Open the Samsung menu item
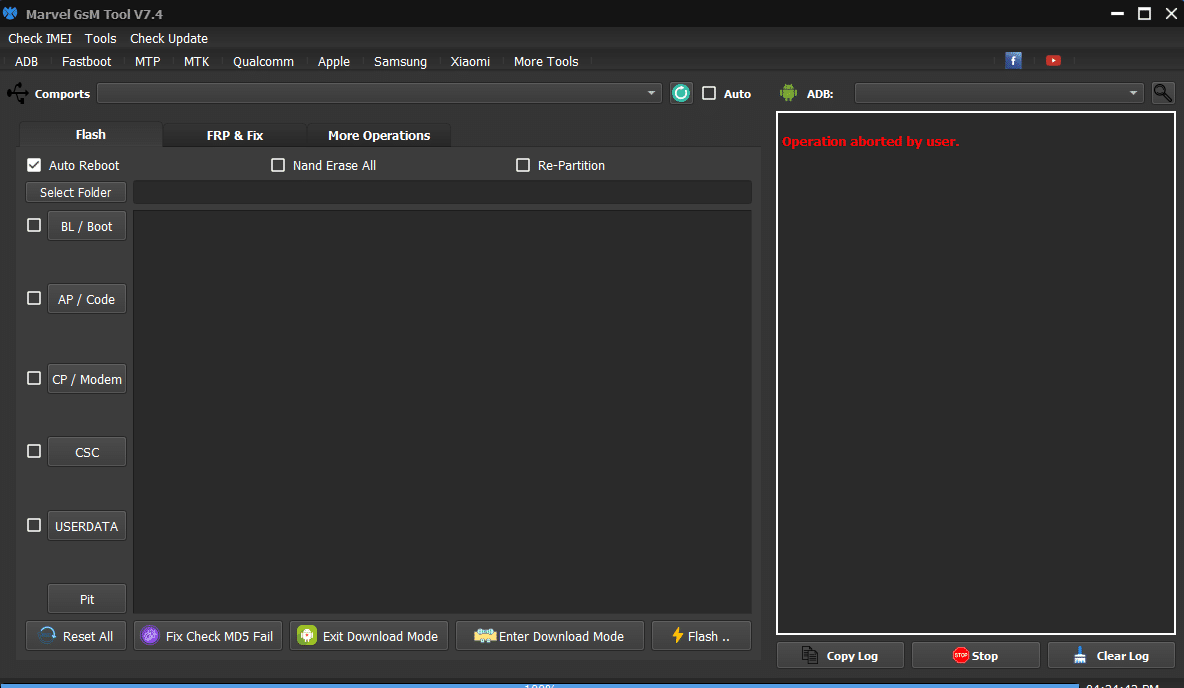The height and width of the screenshot is (688, 1184). pyautogui.click(x=400, y=61)
